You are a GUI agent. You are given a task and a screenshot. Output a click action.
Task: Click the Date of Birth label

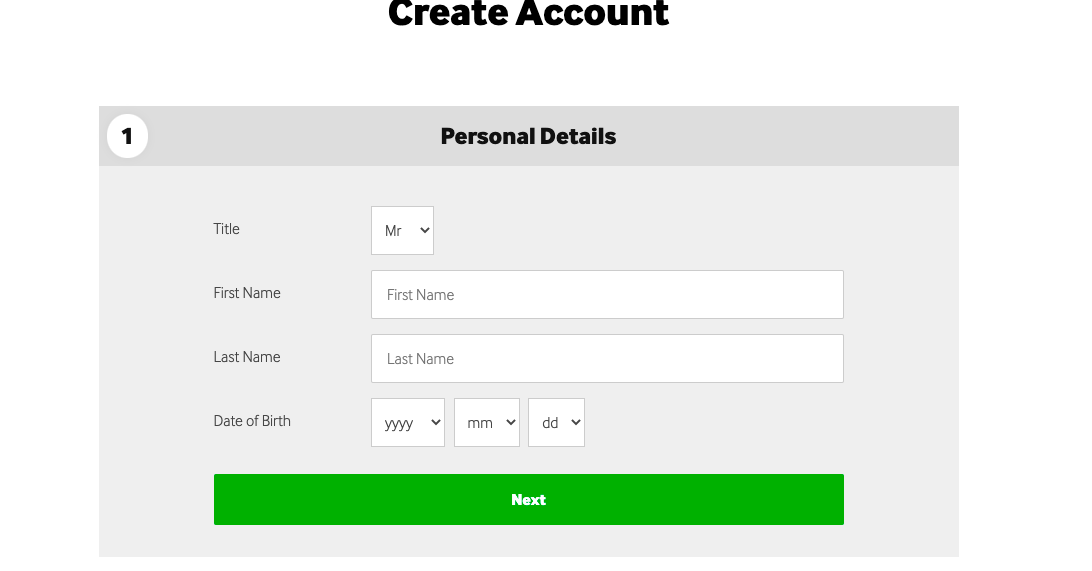(252, 421)
